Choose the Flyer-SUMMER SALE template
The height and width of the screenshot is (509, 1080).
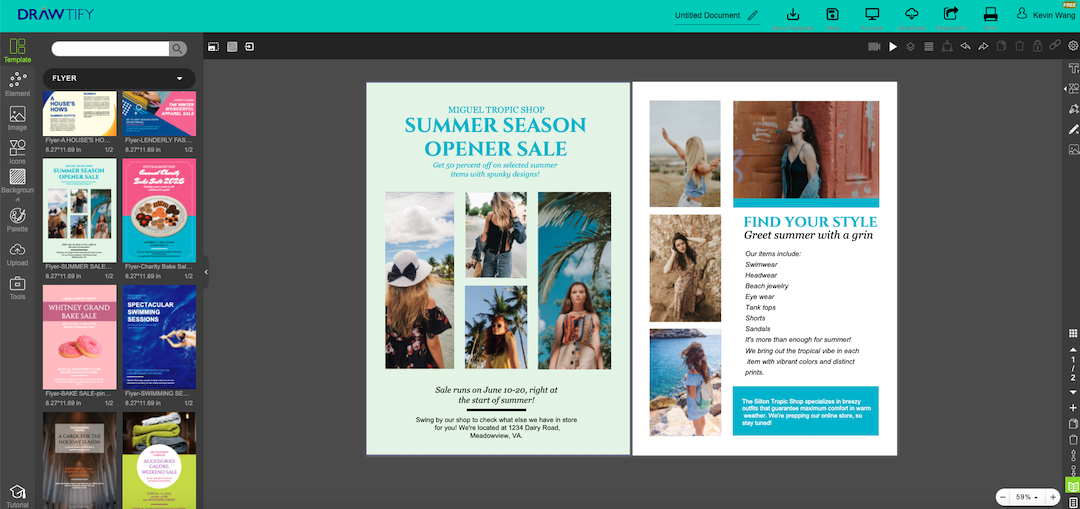click(x=79, y=210)
